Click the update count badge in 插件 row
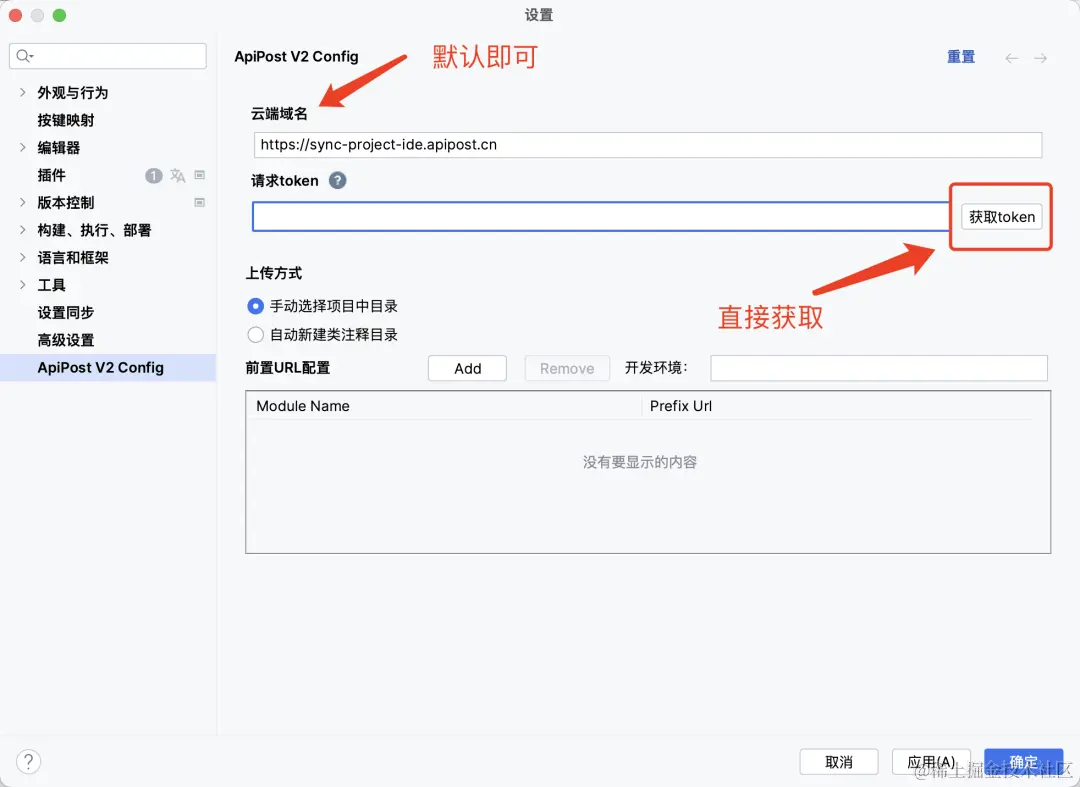This screenshot has width=1080, height=787. 154,176
